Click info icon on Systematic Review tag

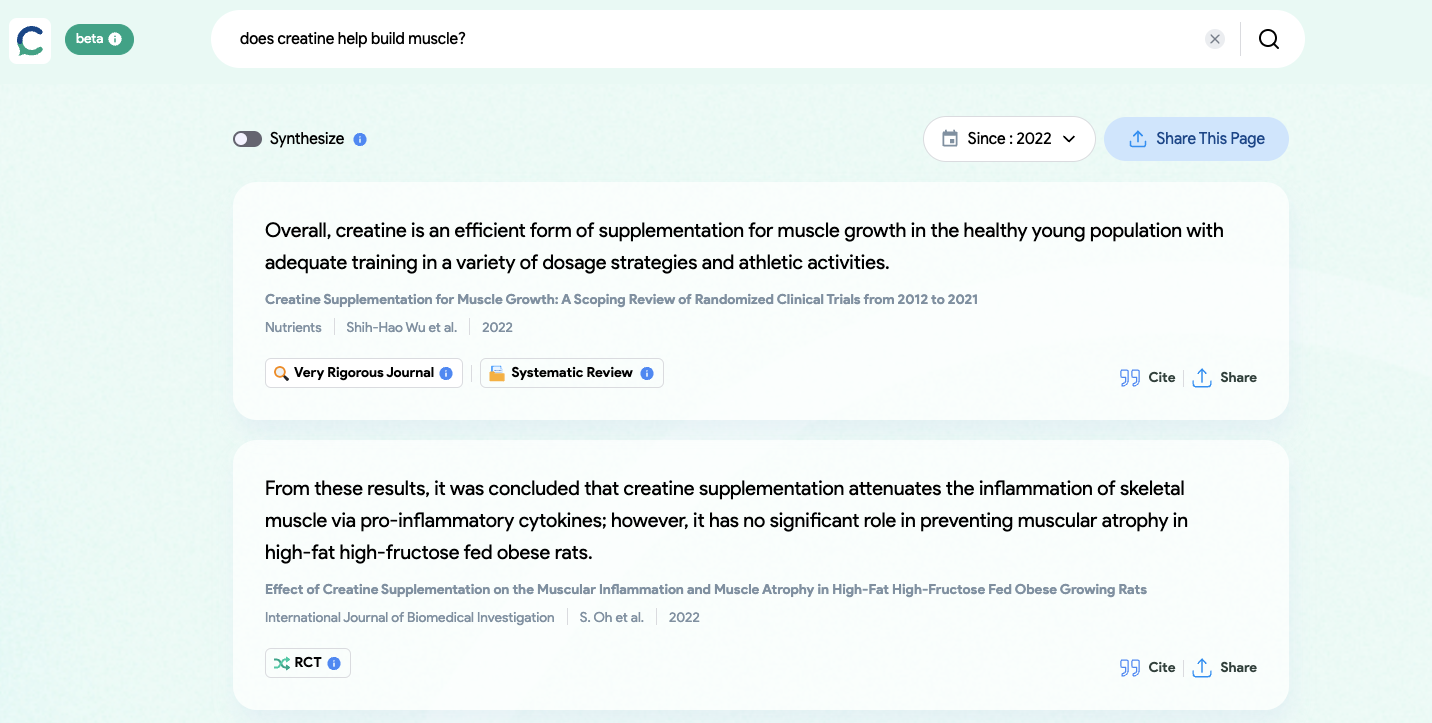(647, 373)
